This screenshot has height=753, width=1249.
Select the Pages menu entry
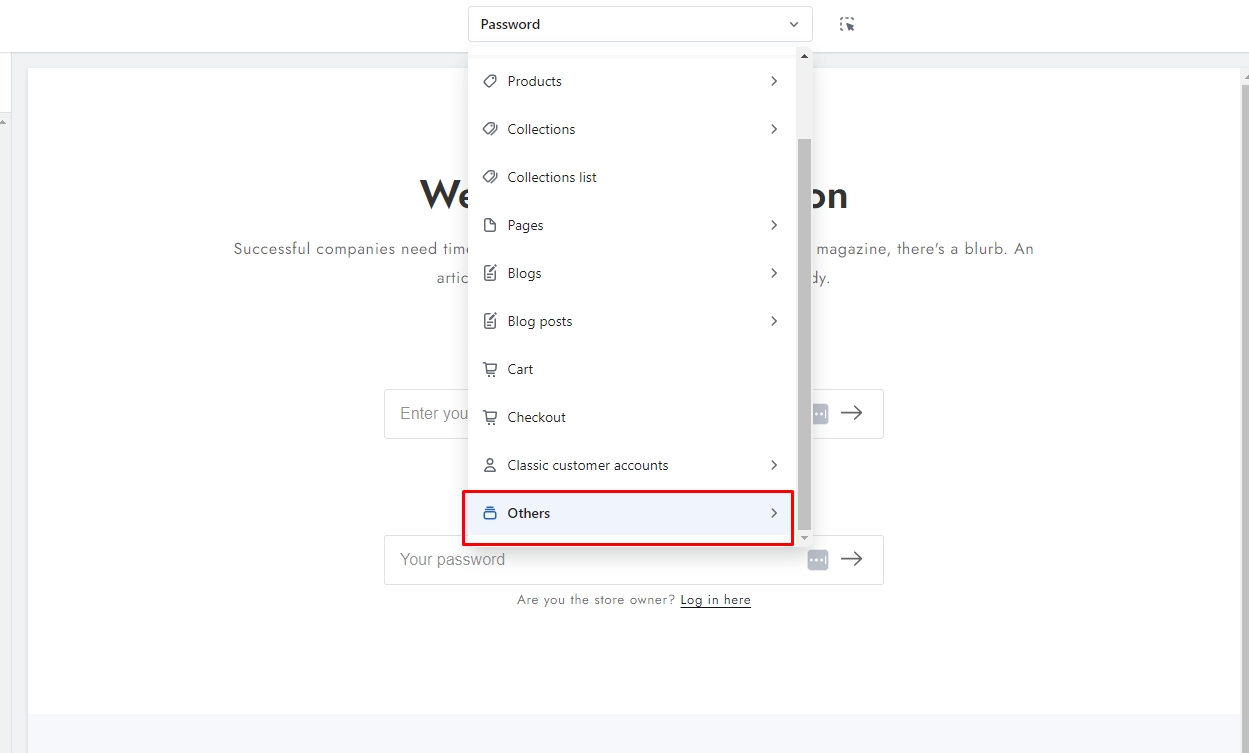click(526, 225)
